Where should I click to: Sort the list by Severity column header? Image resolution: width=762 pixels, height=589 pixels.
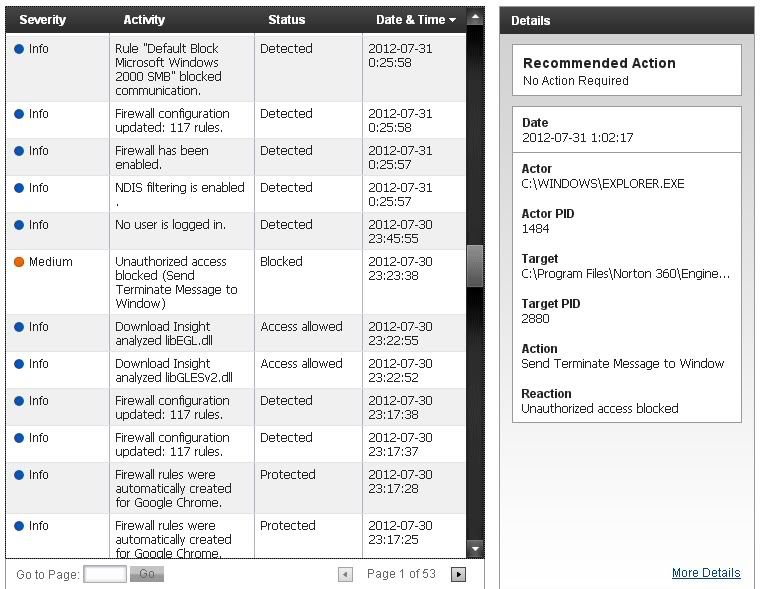43,20
